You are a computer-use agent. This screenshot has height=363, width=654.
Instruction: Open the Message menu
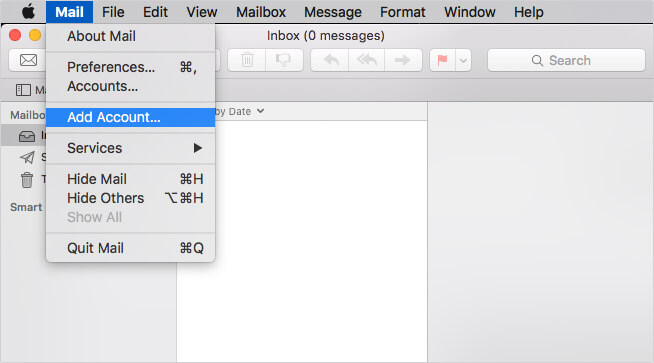click(x=332, y=12)
